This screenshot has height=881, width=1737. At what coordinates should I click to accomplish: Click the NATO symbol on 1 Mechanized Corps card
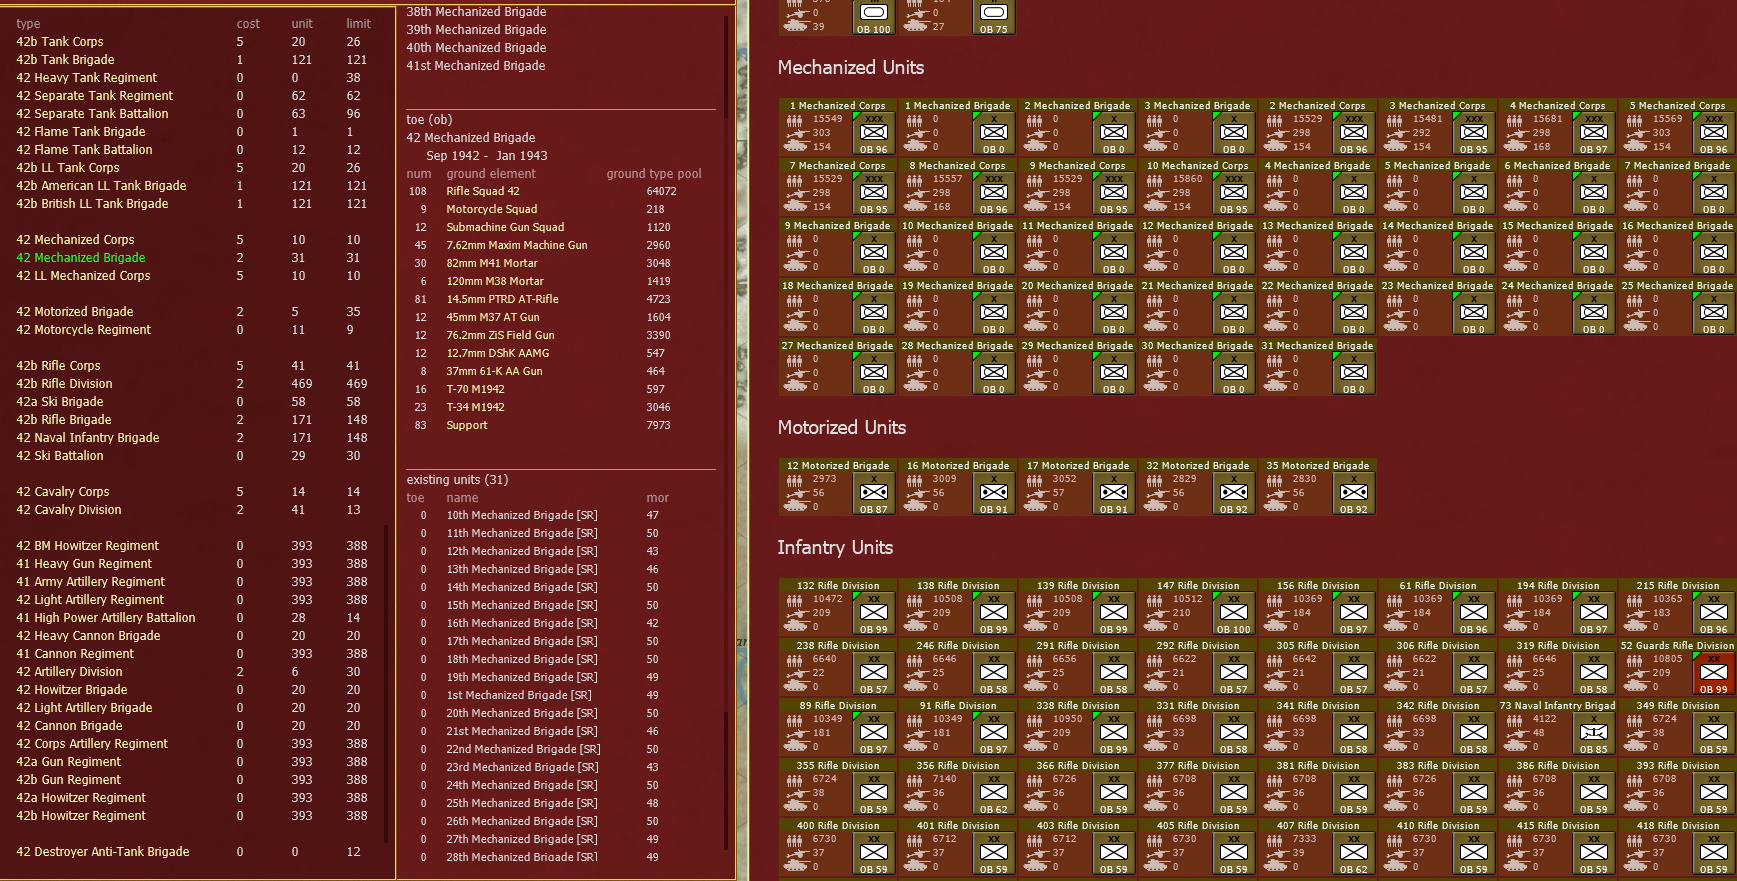(x=874, y=133)
